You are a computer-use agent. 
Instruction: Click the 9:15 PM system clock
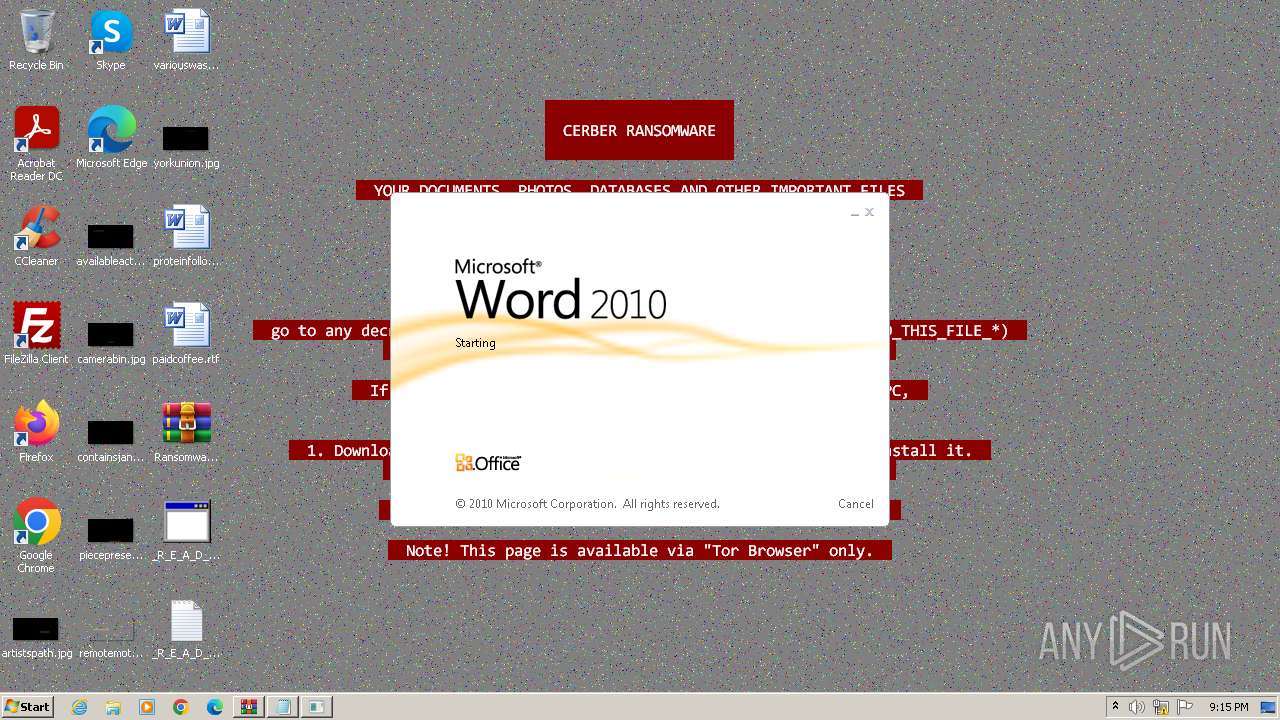tap(1228, 707)
